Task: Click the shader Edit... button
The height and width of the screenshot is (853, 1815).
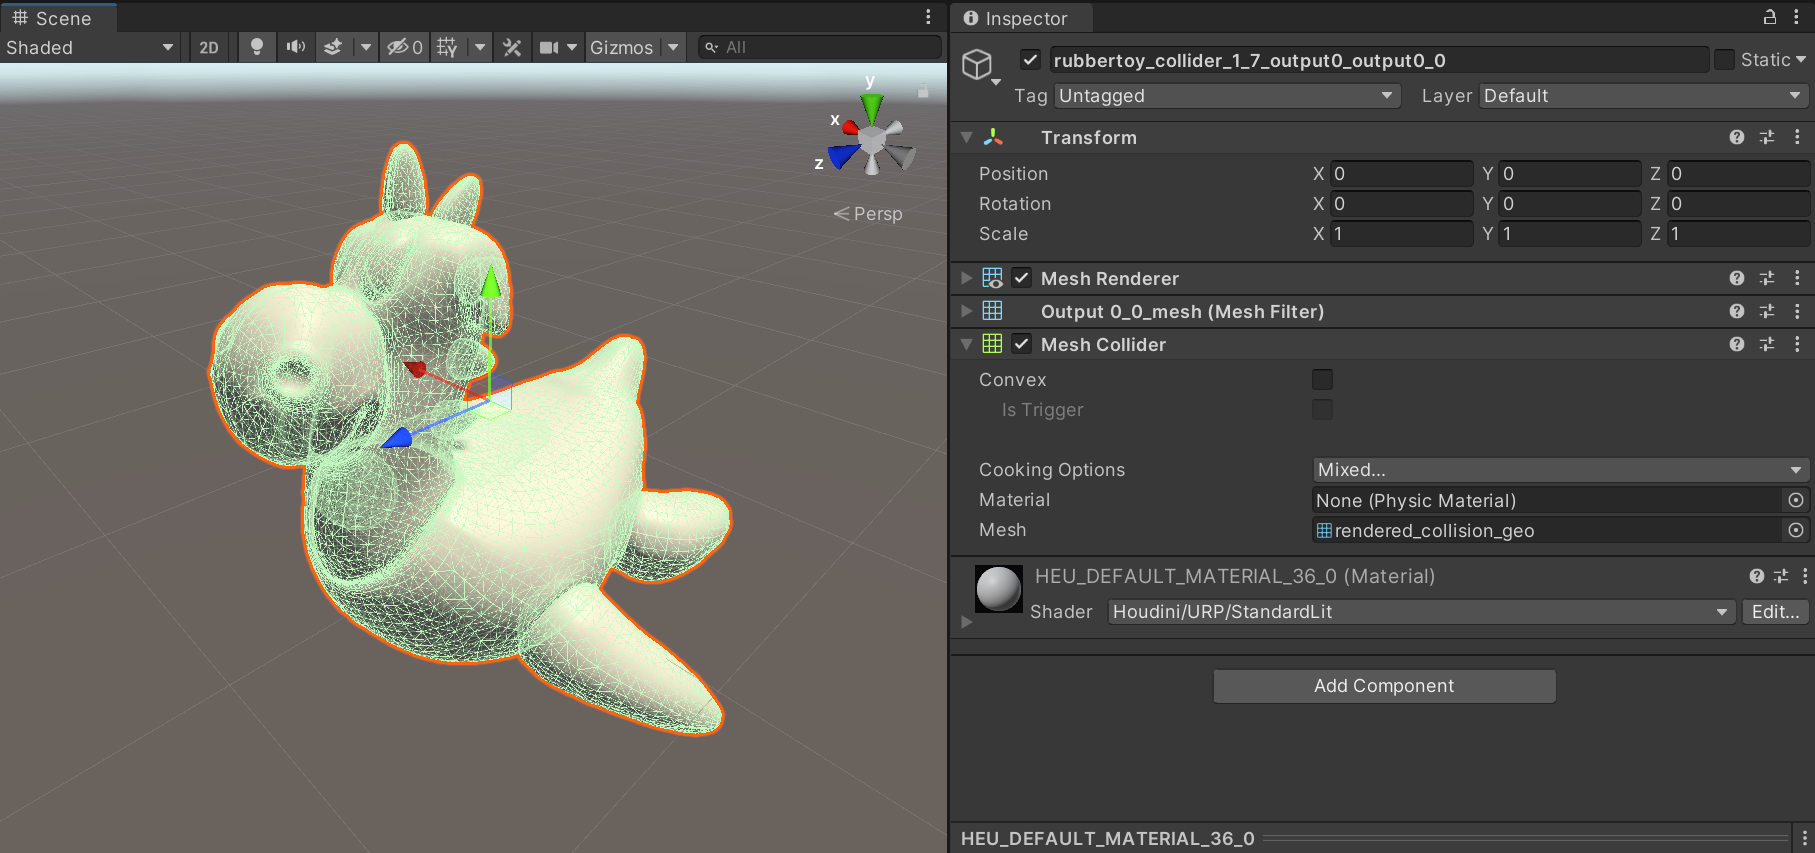Action: click(x=1775, y=612)
